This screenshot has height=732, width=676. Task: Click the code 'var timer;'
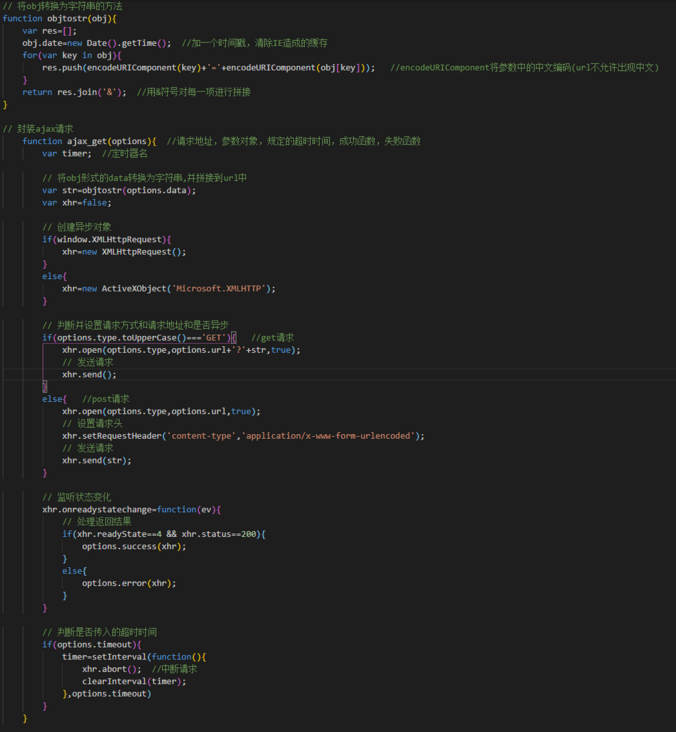pos(67,154)
